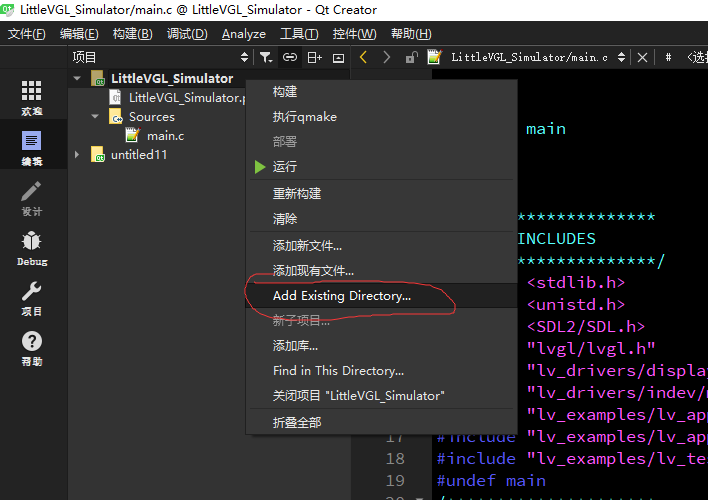This screenshot has width=708, height=500.
Task: Open the 帮助 (Help) mode
Action: pos(32,348)
